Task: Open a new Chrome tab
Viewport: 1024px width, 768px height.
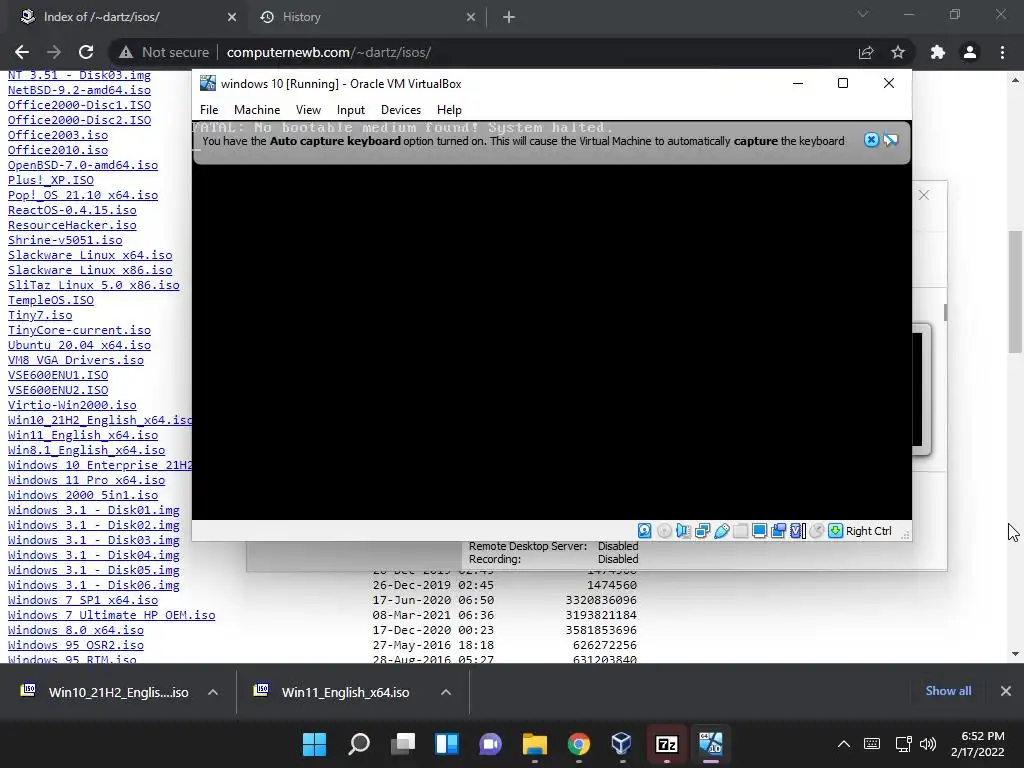Action: click(509, 17)
